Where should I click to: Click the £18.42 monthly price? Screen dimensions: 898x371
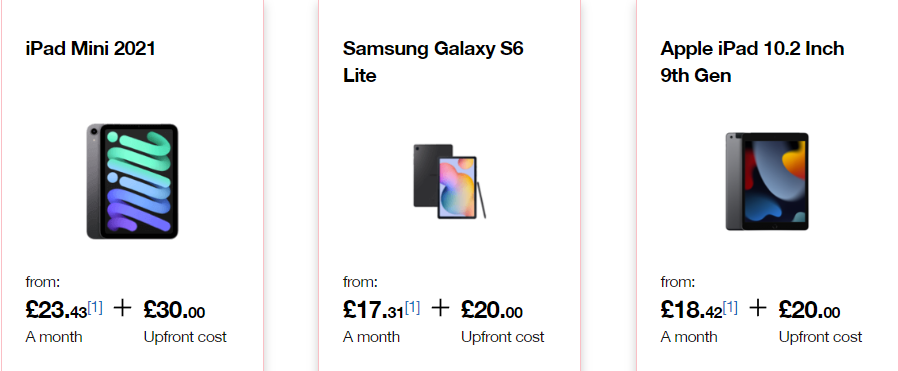pos(691,310)
